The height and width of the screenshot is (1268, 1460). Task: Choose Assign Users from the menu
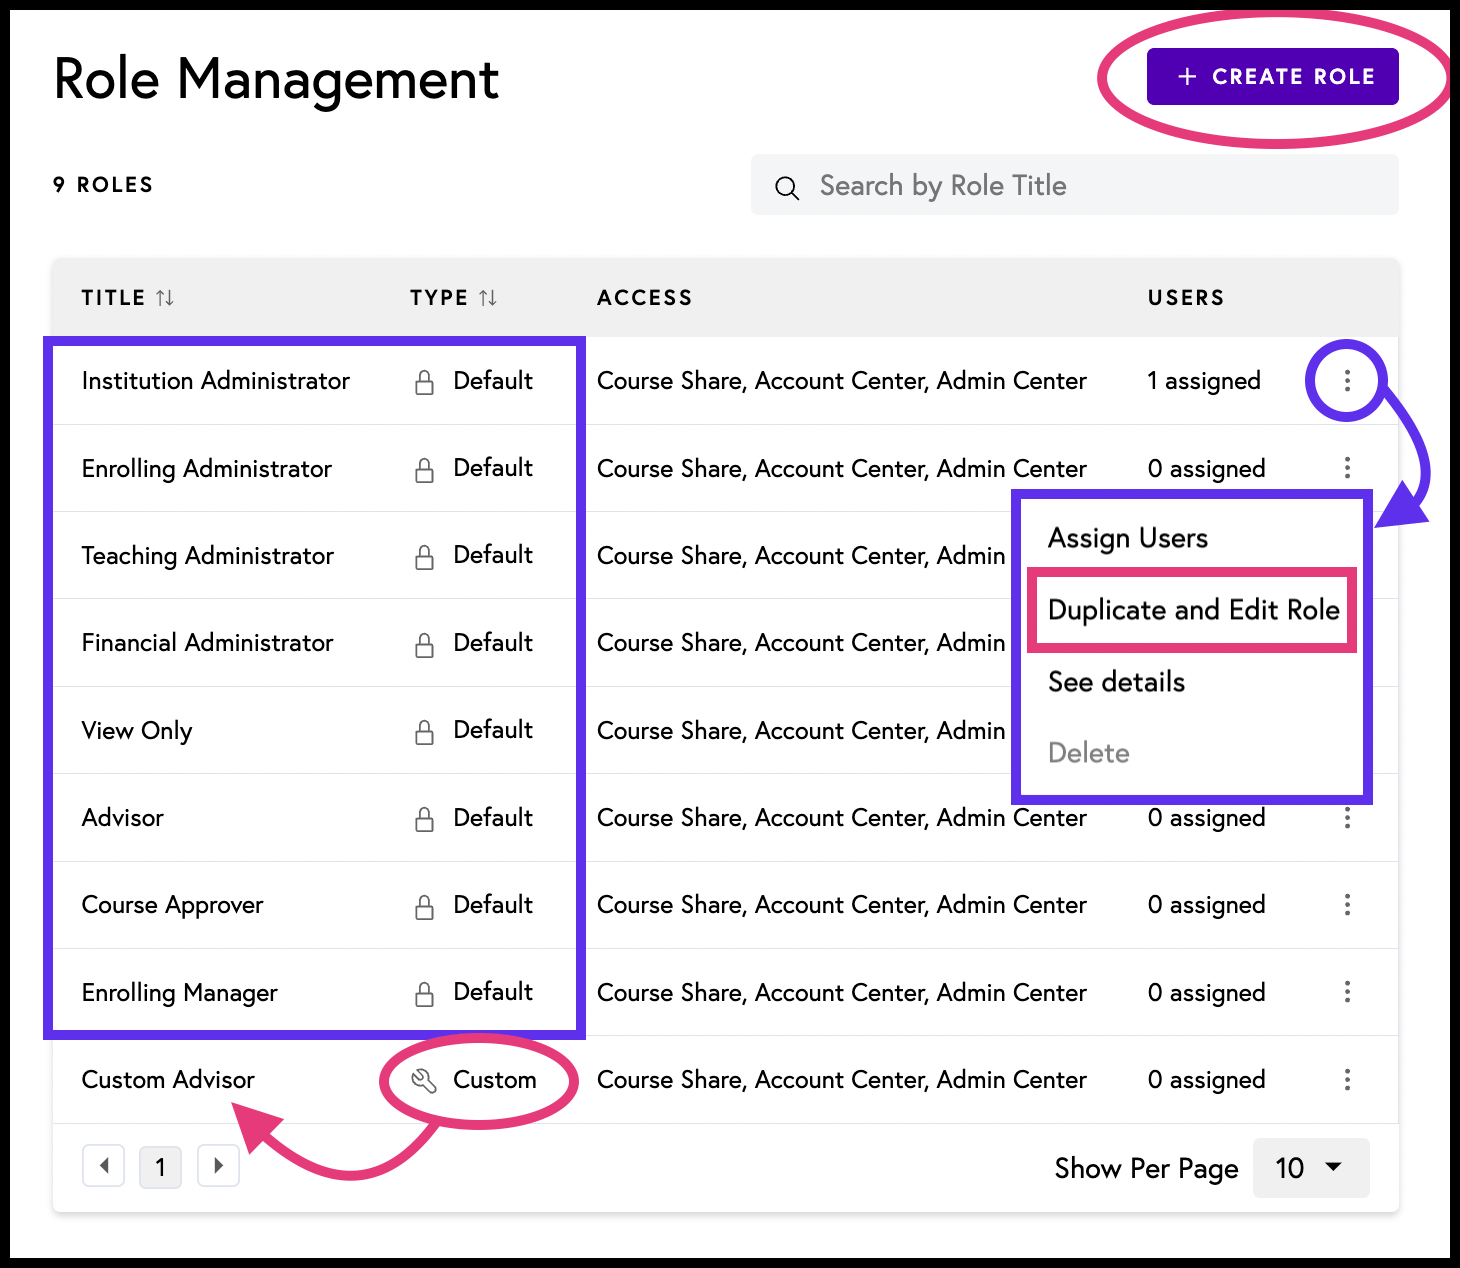click(x=1128, y=538)
